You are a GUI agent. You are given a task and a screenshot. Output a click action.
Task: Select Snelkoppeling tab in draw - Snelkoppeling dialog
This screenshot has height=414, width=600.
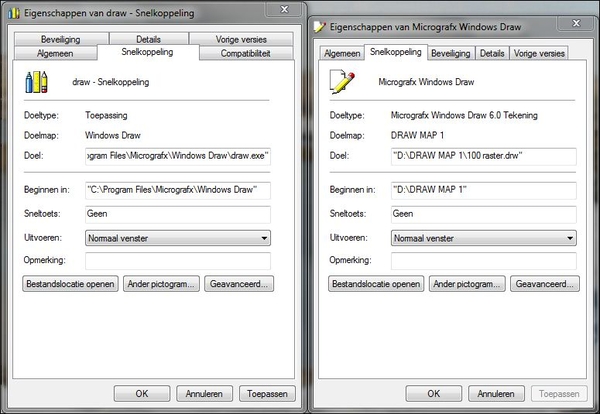pyautogui.click(x=148, y=52)
